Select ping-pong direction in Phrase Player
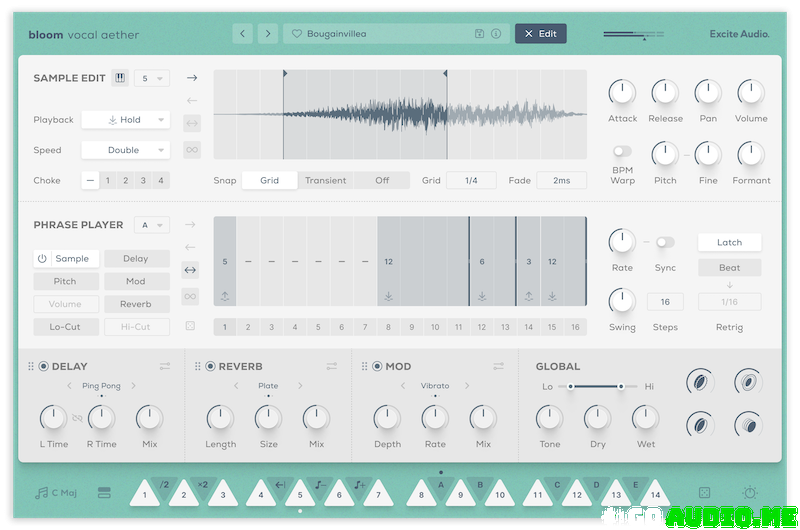 coord(190,270)
